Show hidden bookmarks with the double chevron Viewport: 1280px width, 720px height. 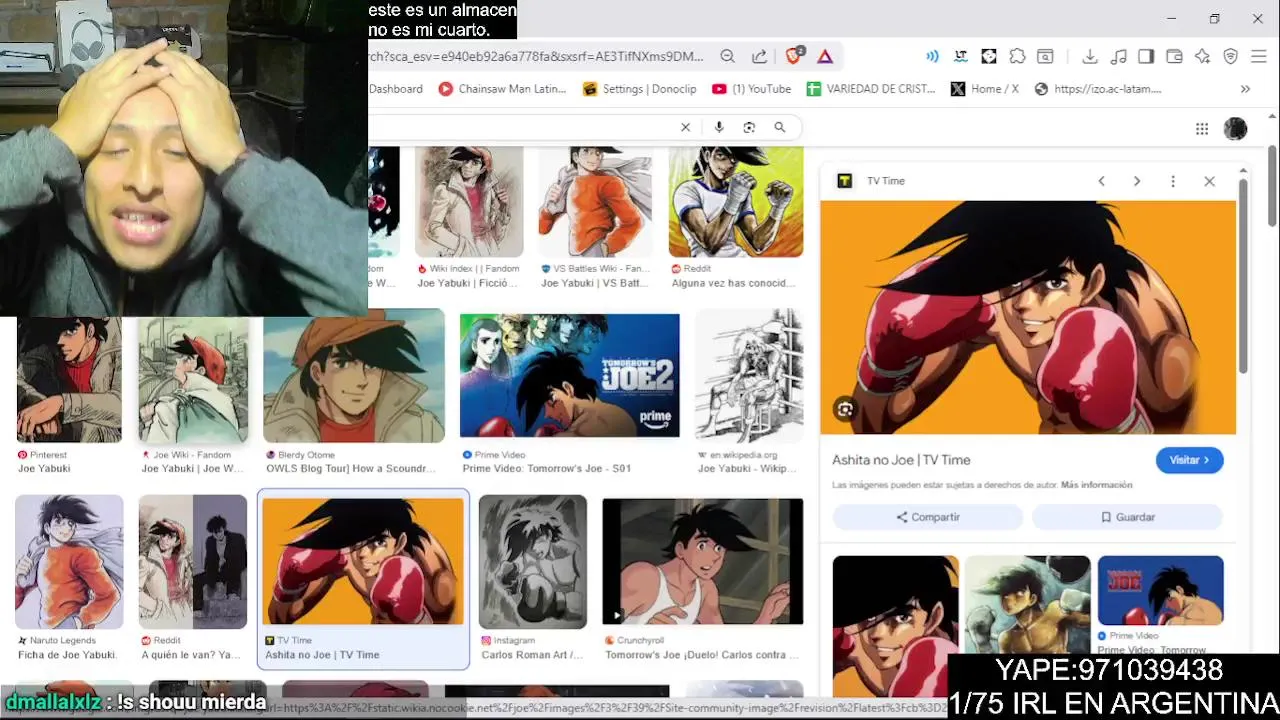1245,89
